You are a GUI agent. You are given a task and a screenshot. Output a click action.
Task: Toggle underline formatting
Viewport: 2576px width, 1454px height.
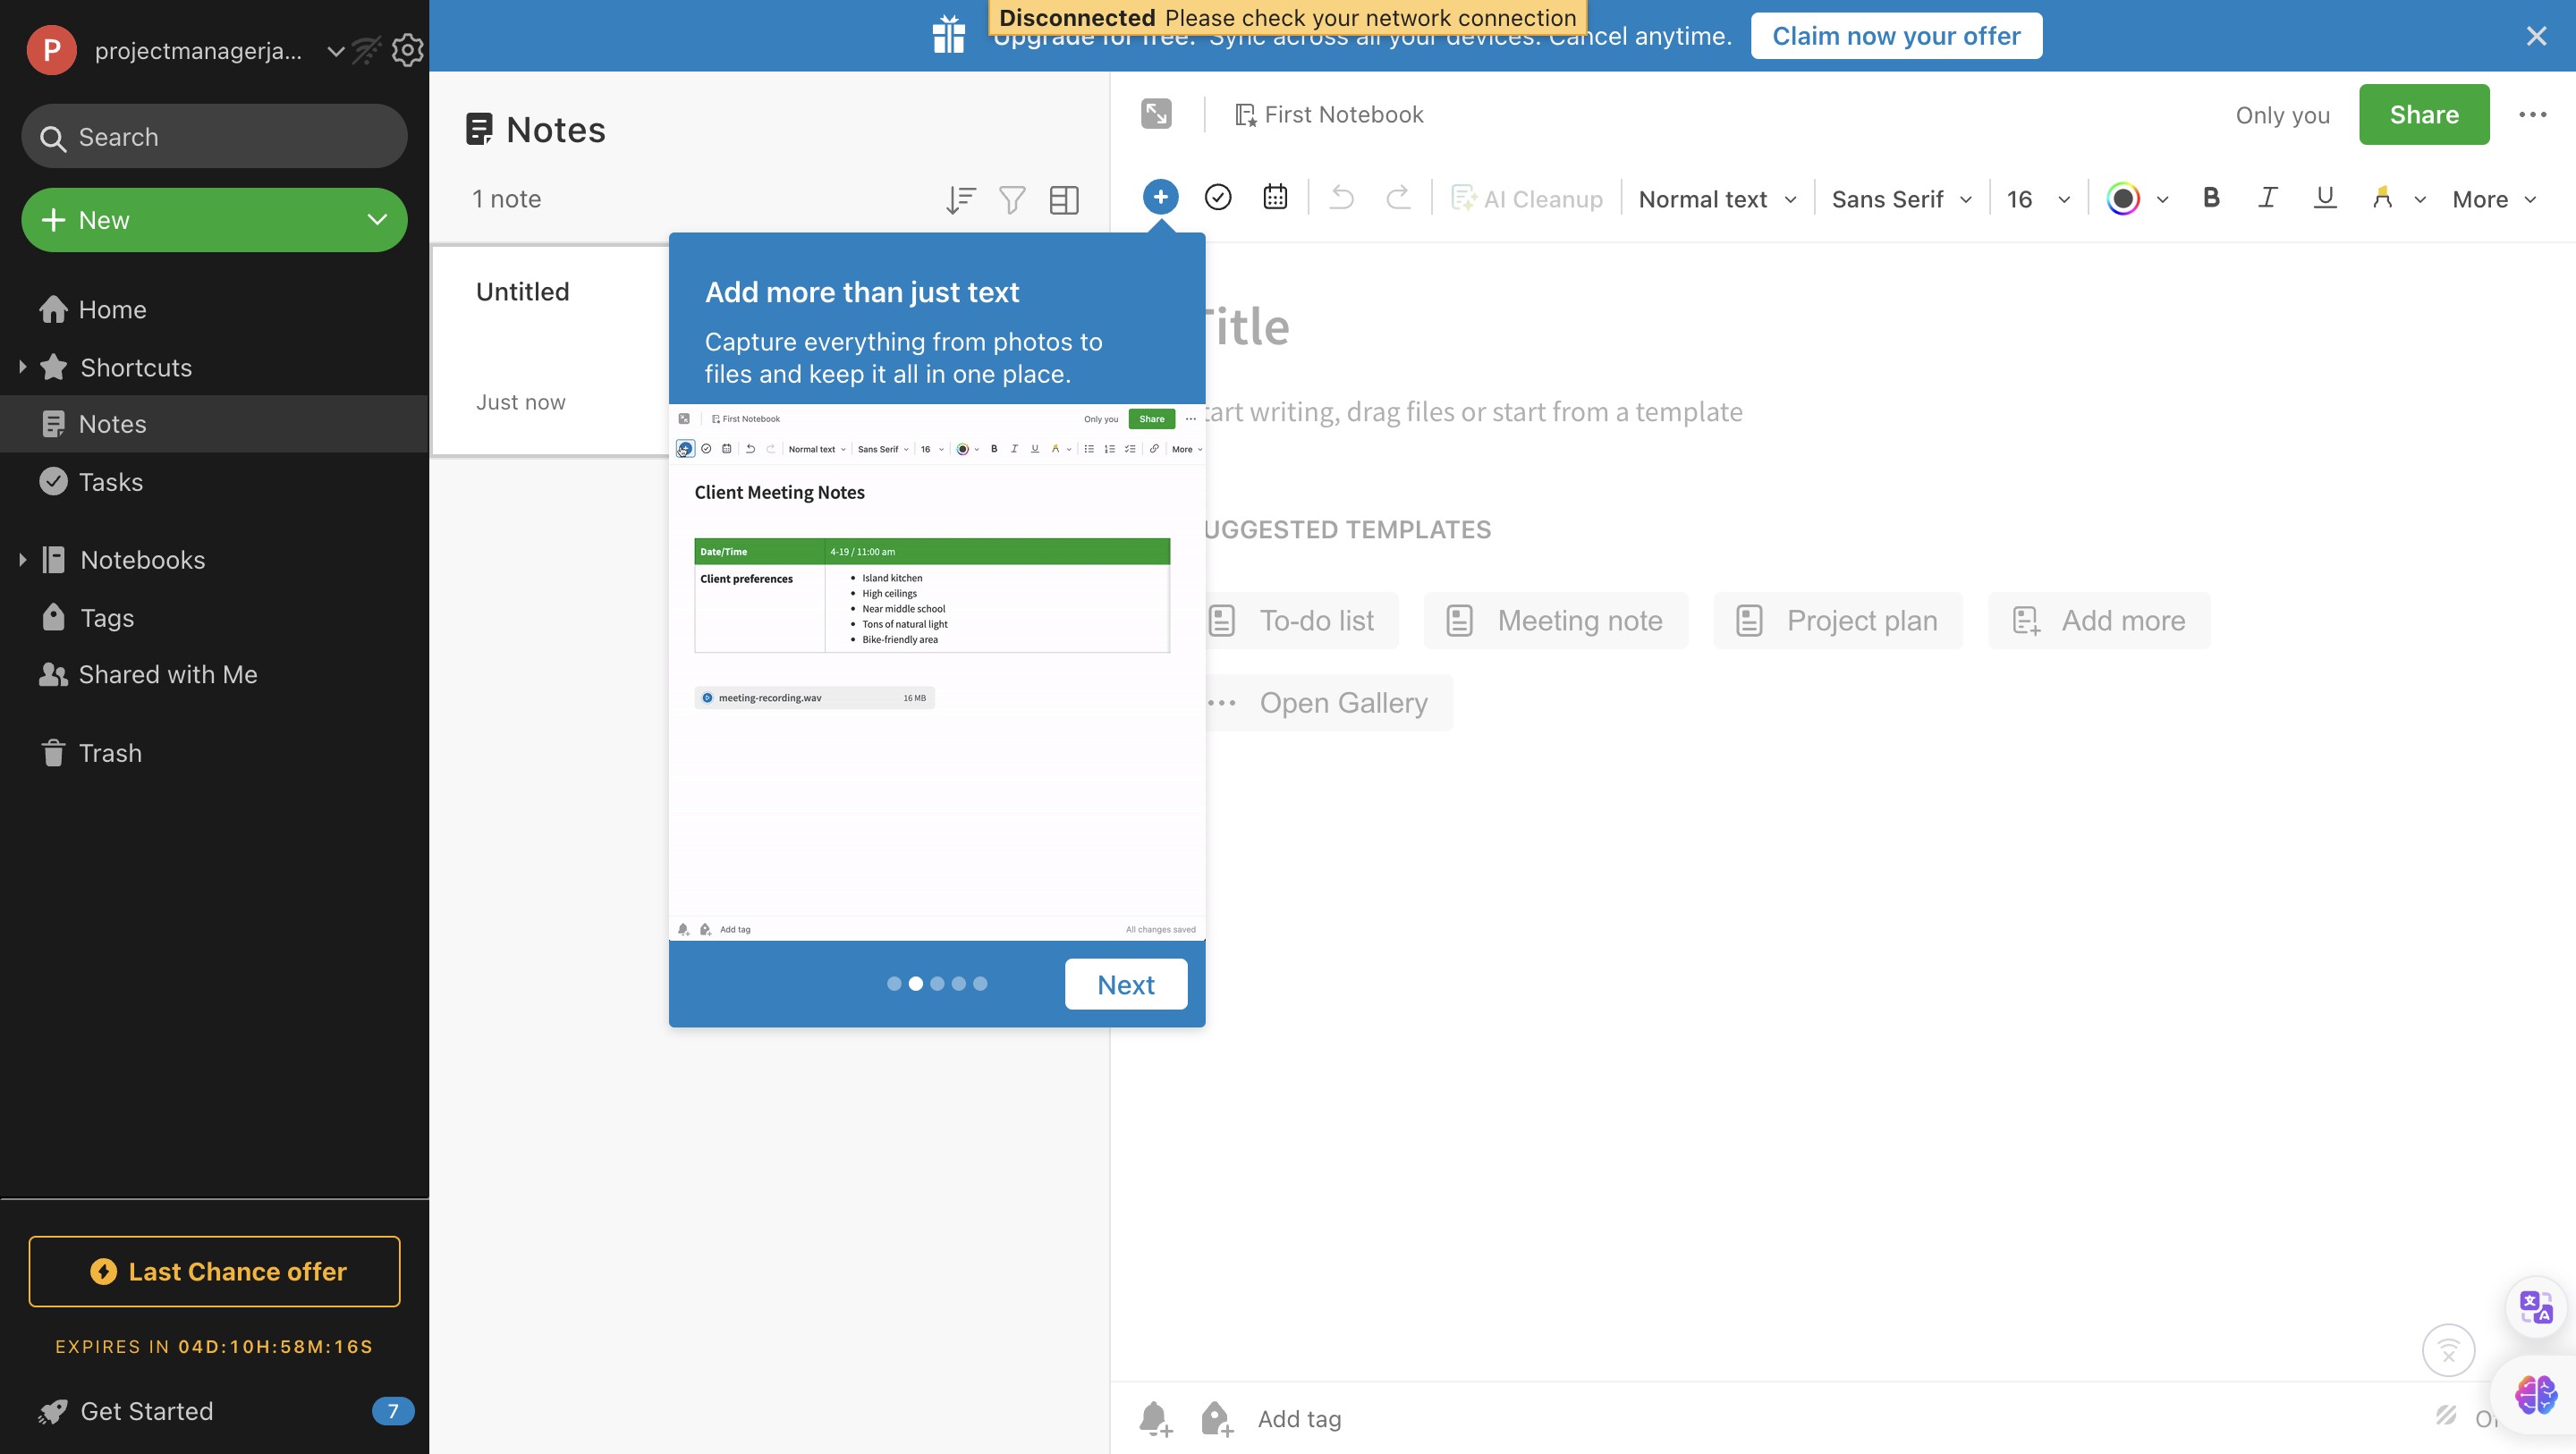(2324, 198)
